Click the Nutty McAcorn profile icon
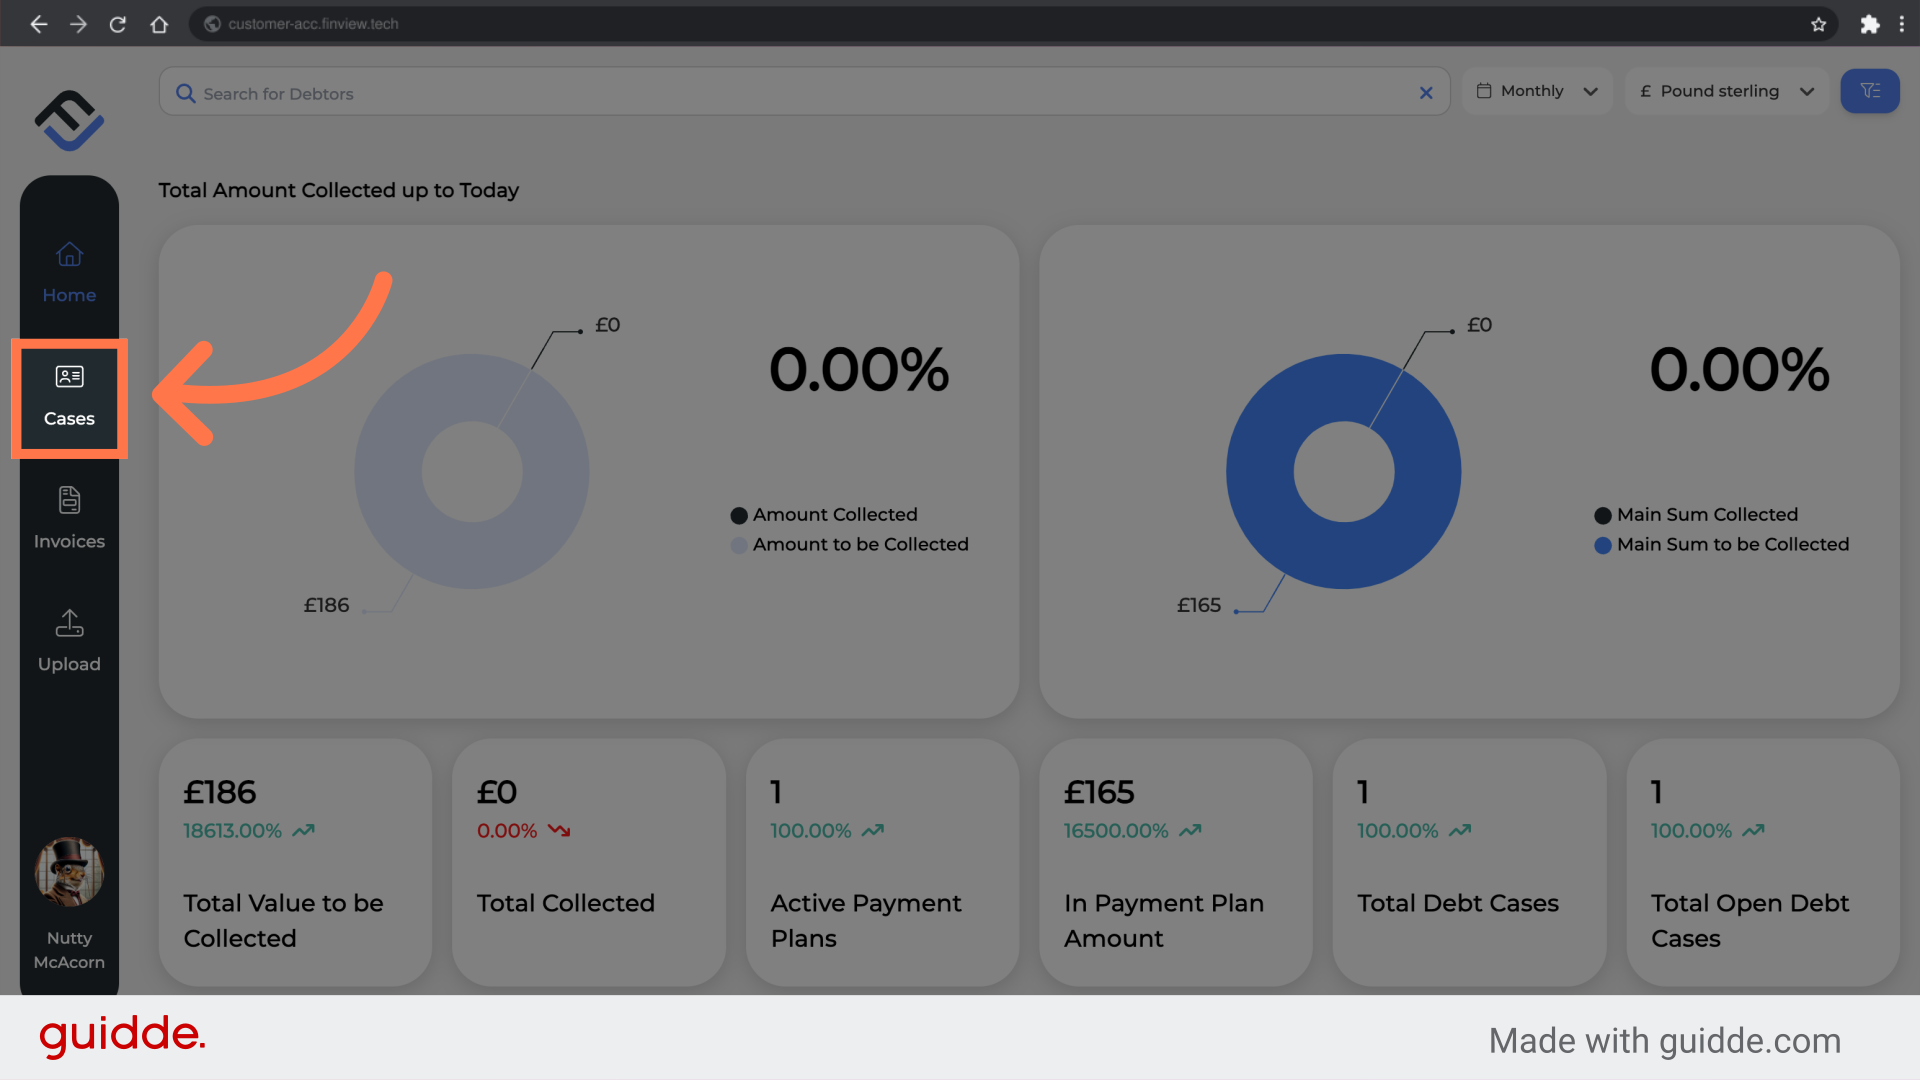The height and width of the screenshot is (1080, 1920). click(69, 870)
